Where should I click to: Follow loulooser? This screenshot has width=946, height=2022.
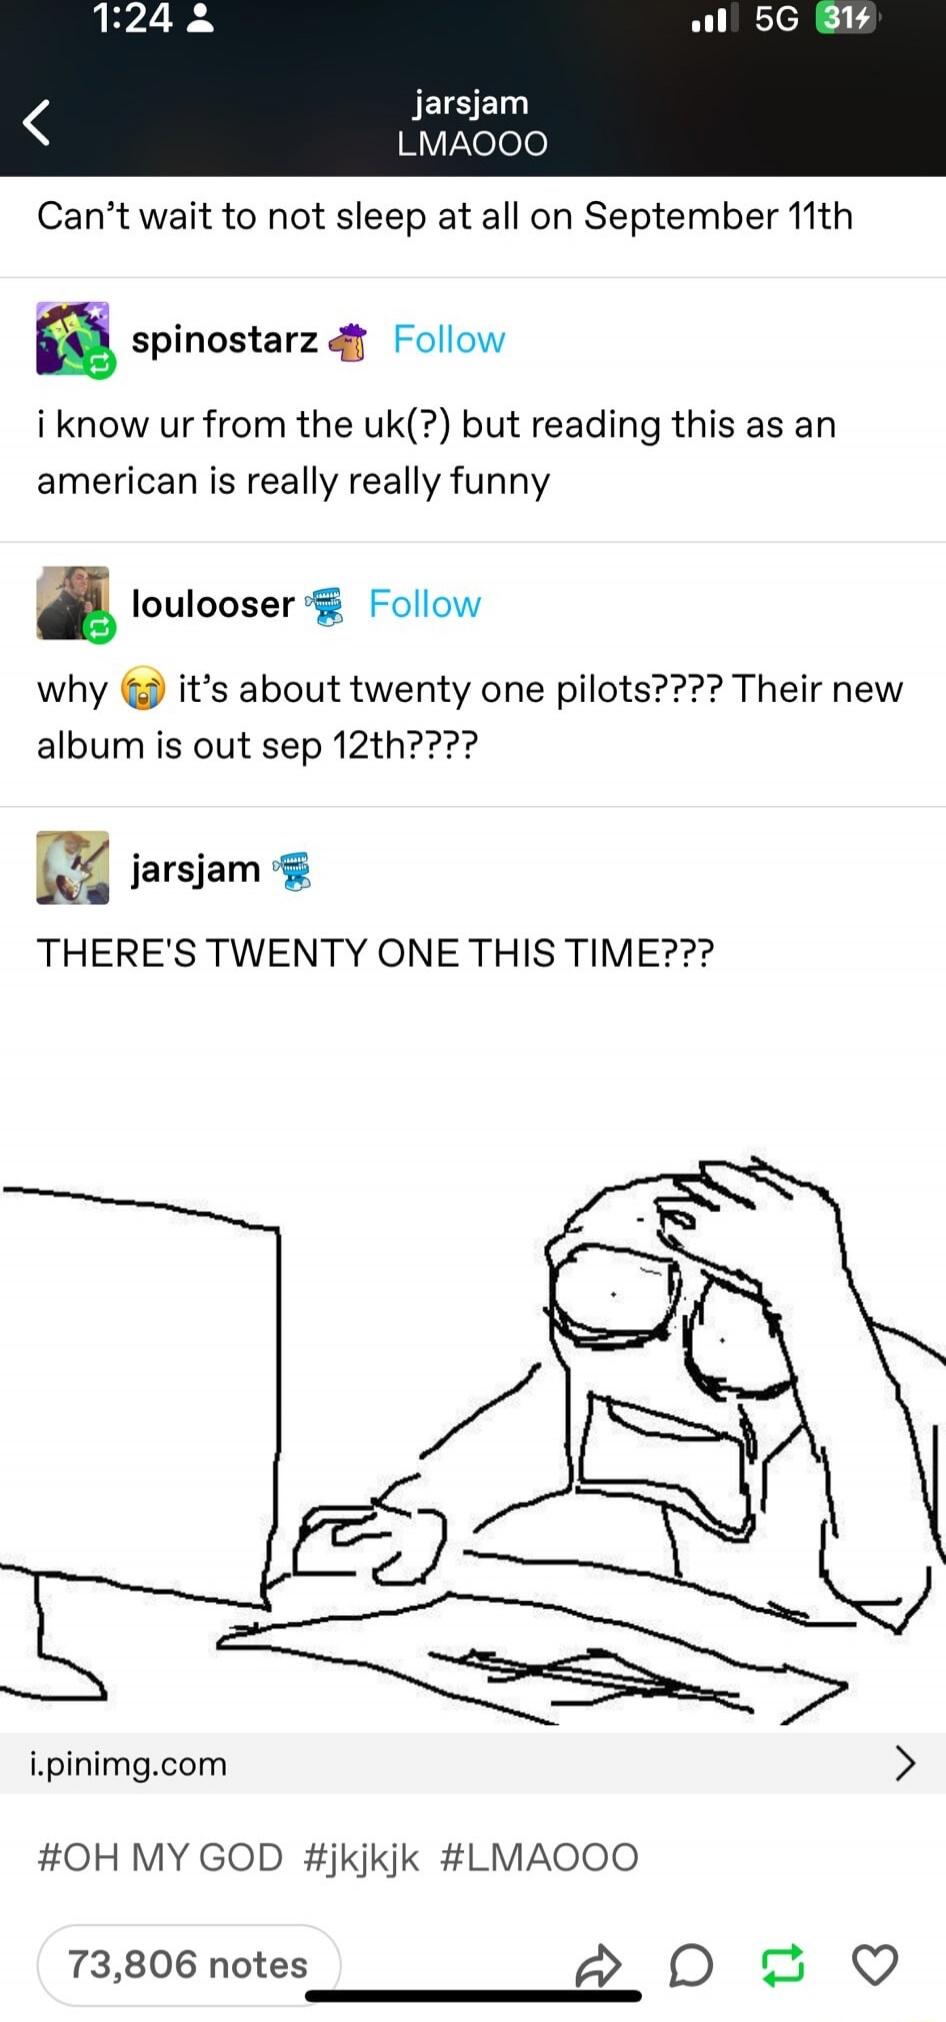(x=425, y=604)
